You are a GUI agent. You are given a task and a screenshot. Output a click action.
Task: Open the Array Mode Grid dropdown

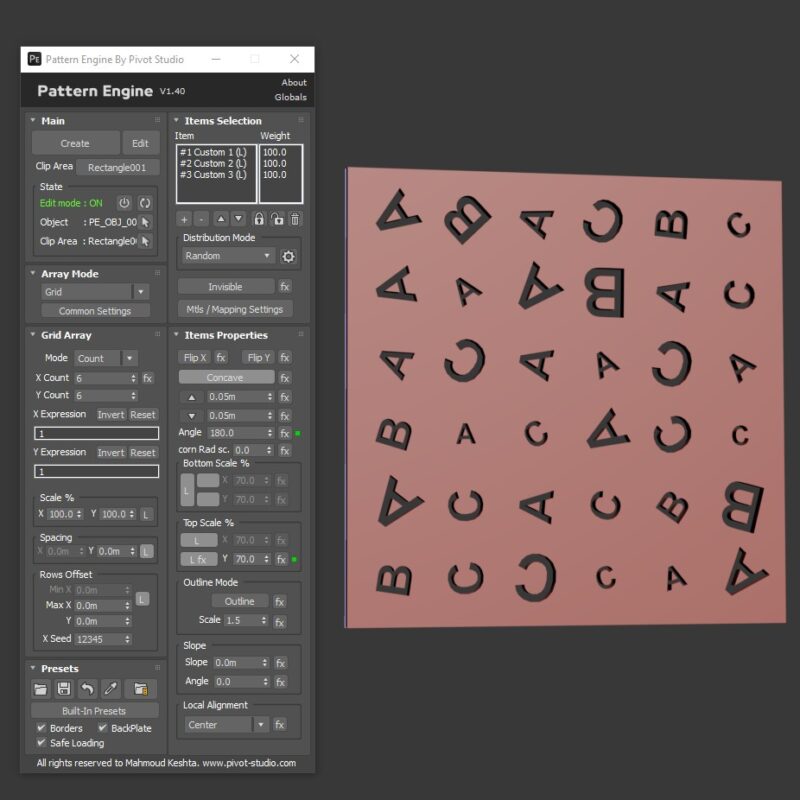point(94,291)
